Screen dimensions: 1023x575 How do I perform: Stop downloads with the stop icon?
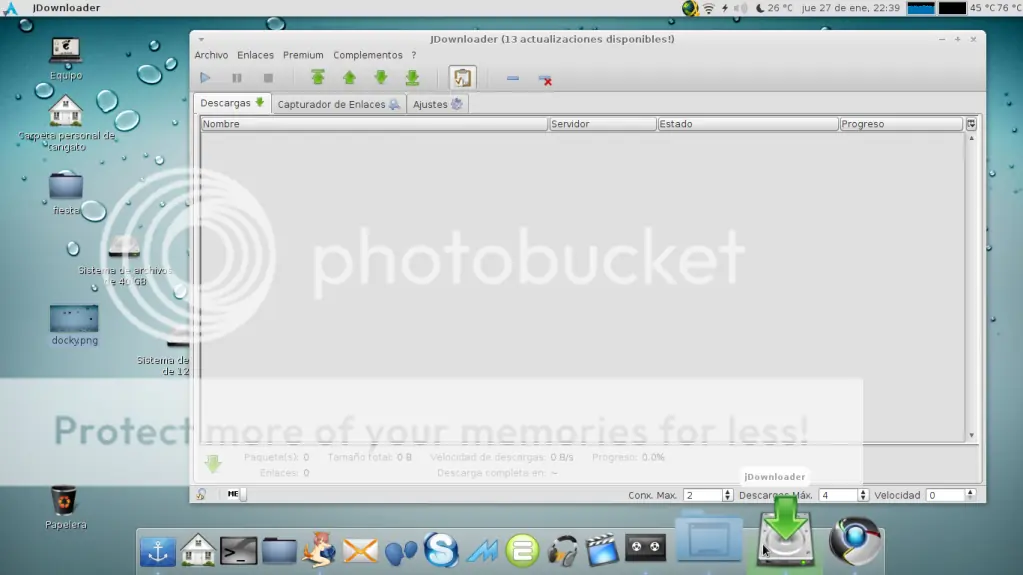point(268,78)
